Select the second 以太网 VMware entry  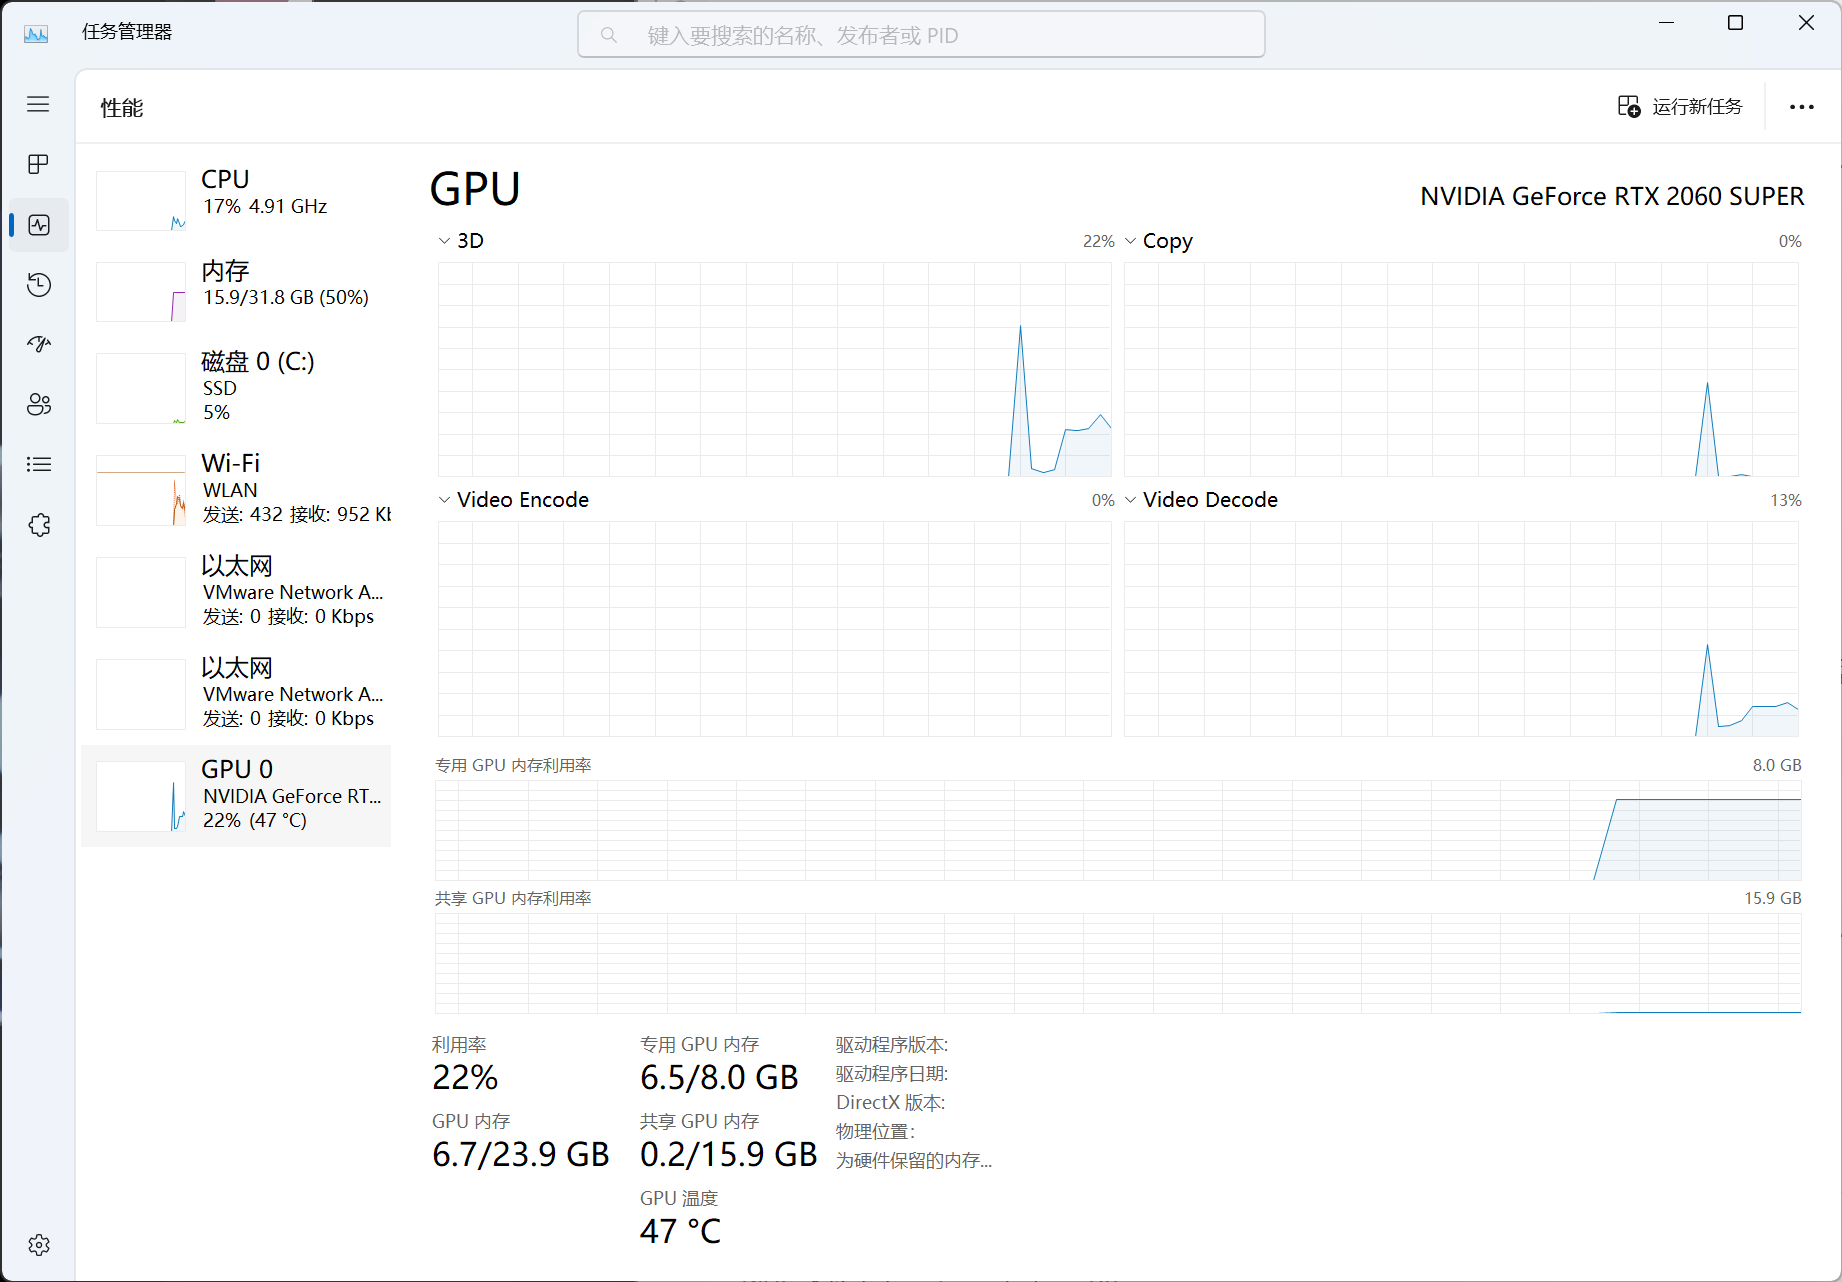[x=238, y=694]
